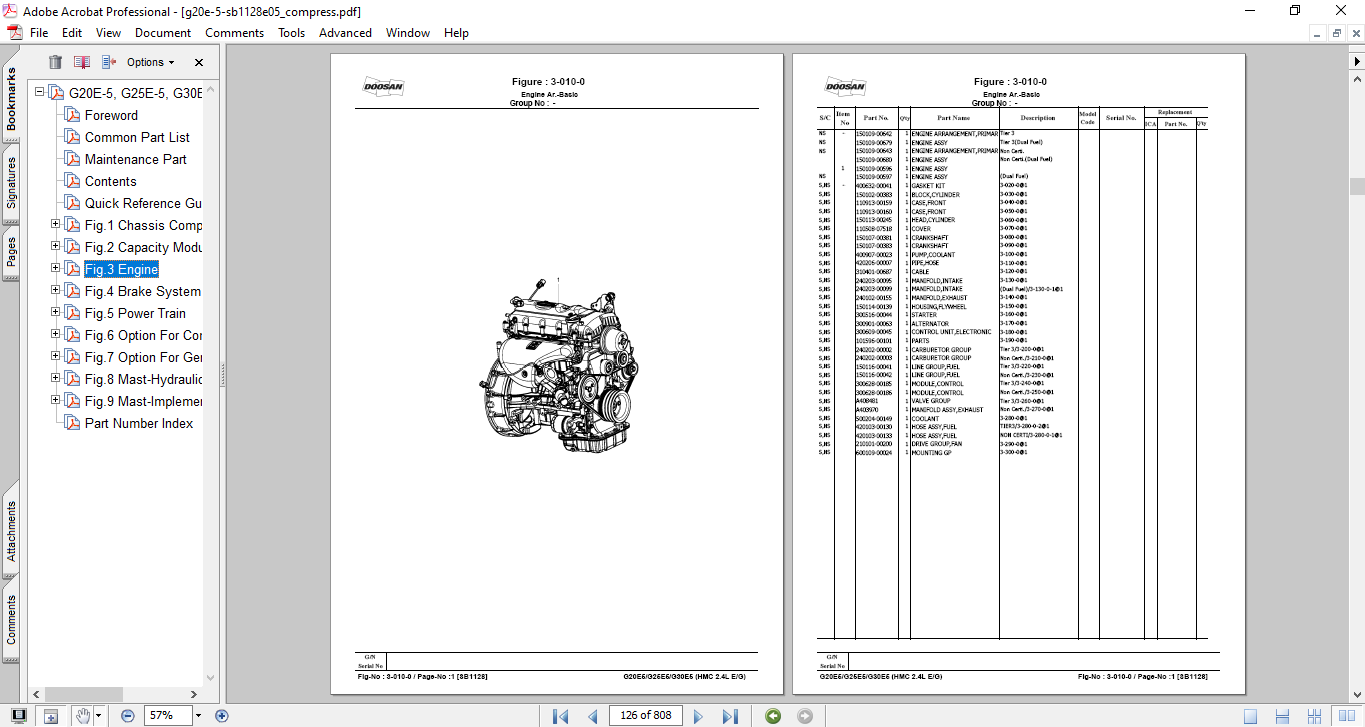Expand the Fig.4 Brake System bookmark
This screenshot has width=1365, height=727.
click(56, 291)
